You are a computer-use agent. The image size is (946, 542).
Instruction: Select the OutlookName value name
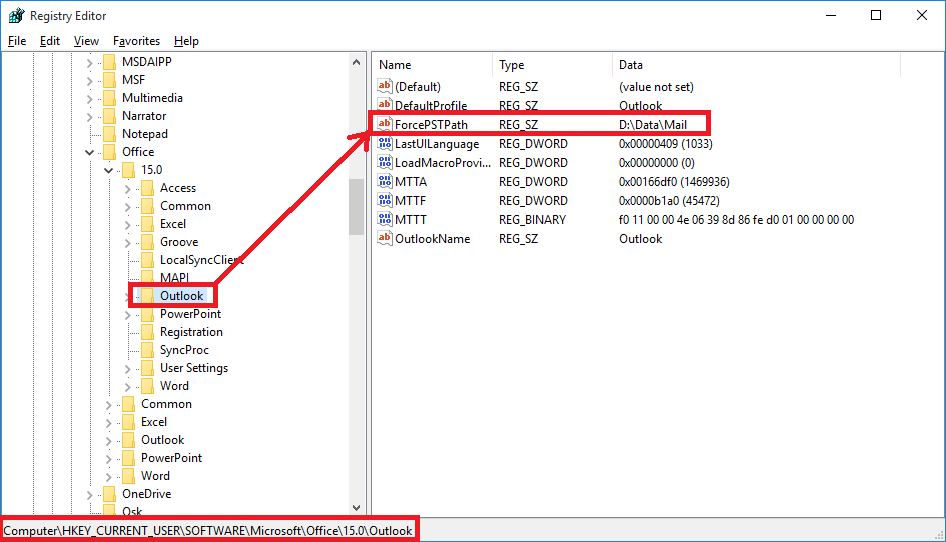pyautogui.click(x=433, y=238)
